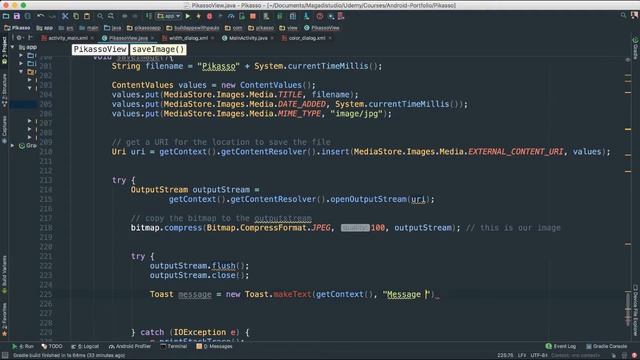Image resolution: width=640 pixels, height=360 pixels.
Task: Open the Structure tool window tab
Action: [x=4, y=90]
